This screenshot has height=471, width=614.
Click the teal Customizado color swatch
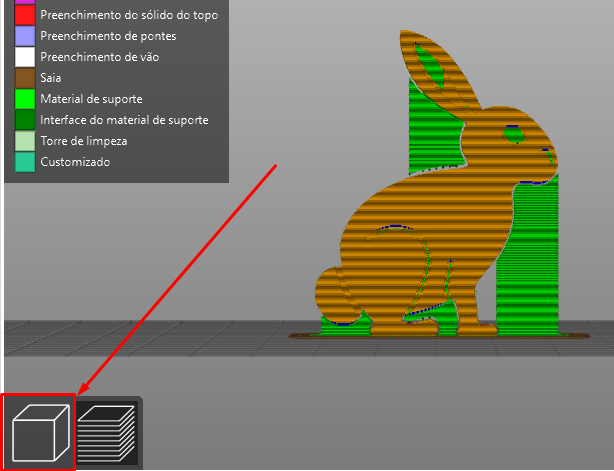coord(25,162)
